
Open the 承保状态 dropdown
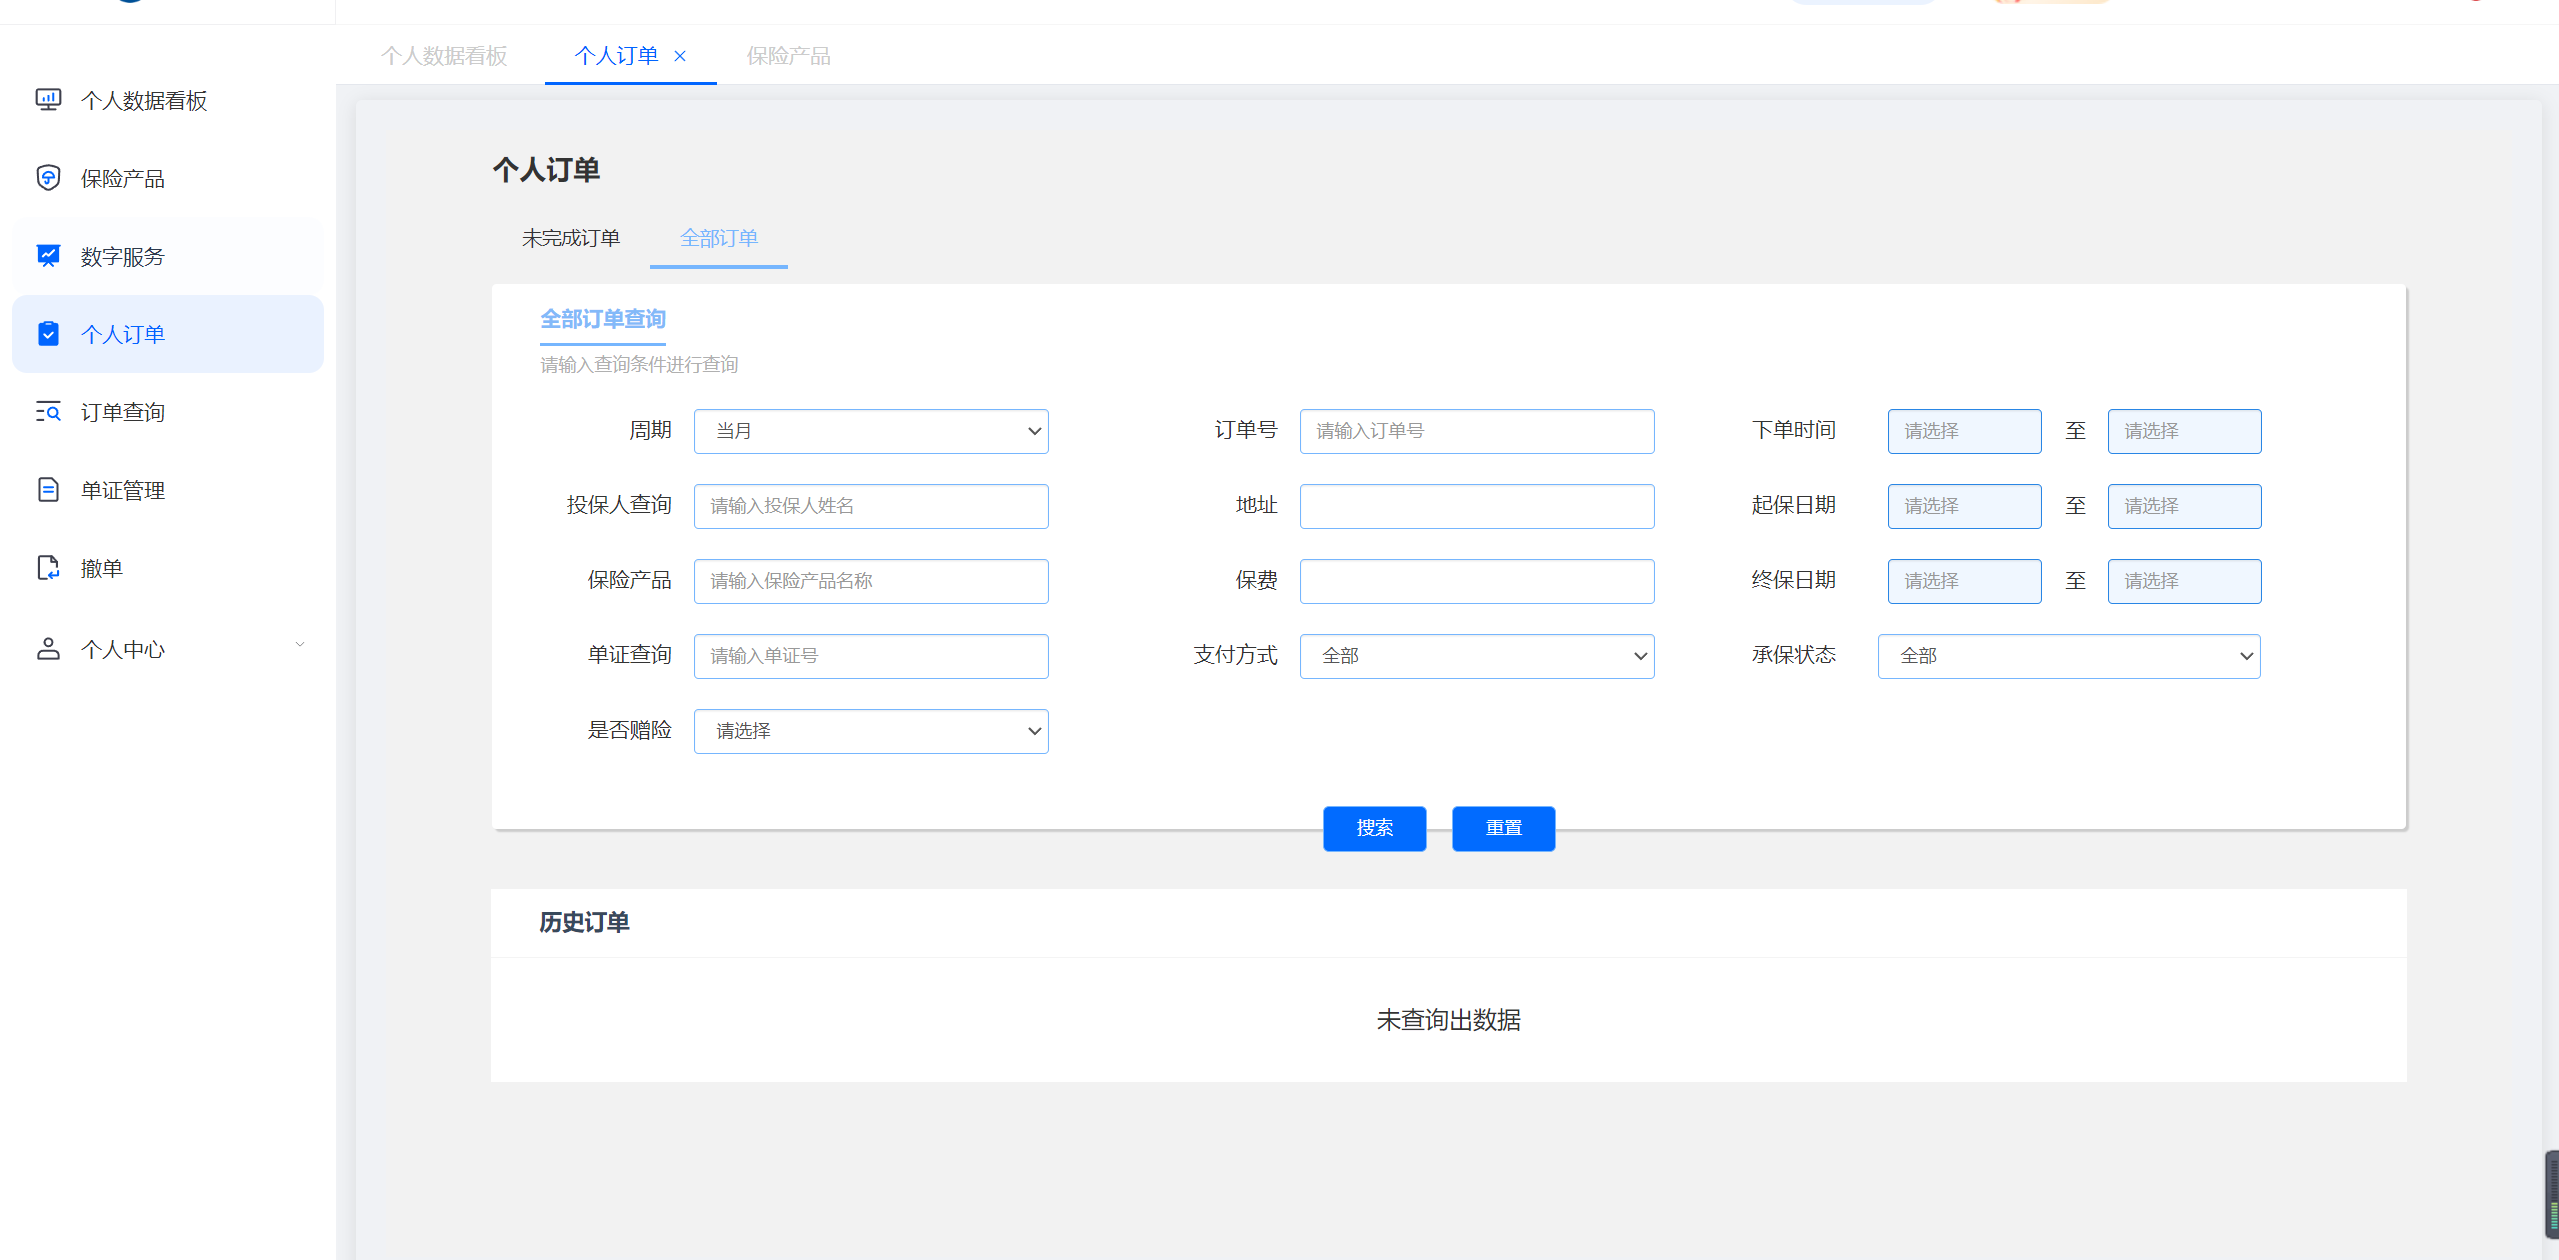pos(2069,656)
